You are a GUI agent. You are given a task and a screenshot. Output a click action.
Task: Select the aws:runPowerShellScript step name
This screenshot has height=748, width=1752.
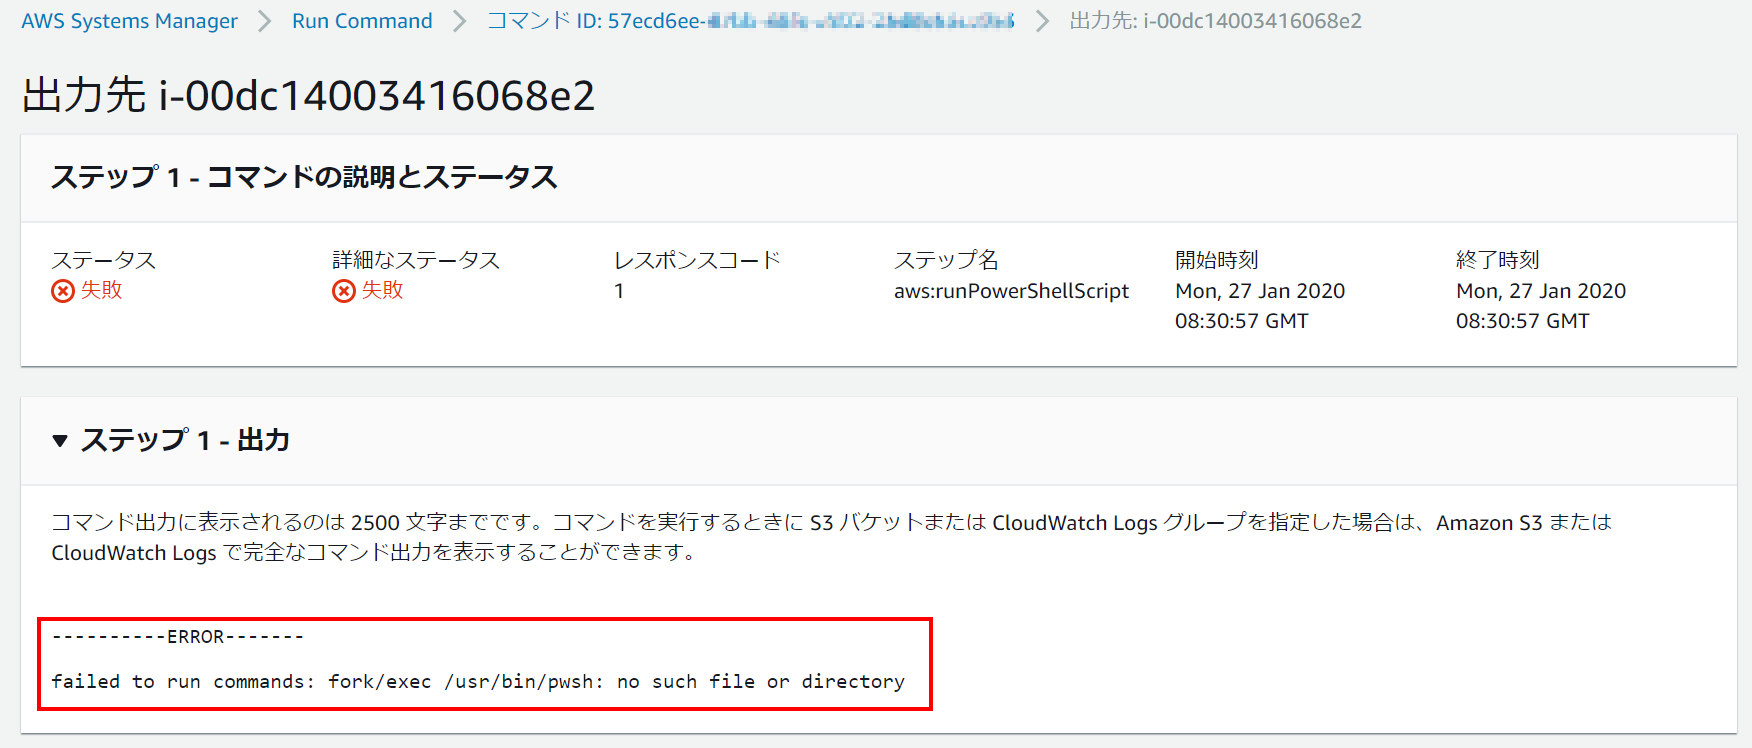click(x=1011, y=291)
